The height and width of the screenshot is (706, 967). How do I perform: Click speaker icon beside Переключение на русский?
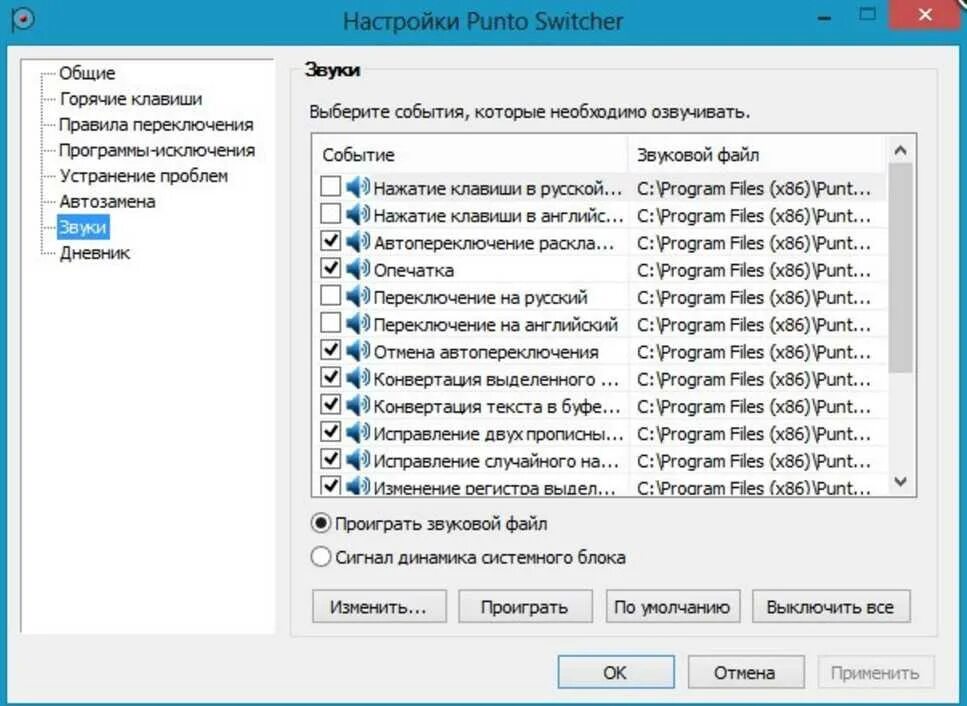coord(358,295)
